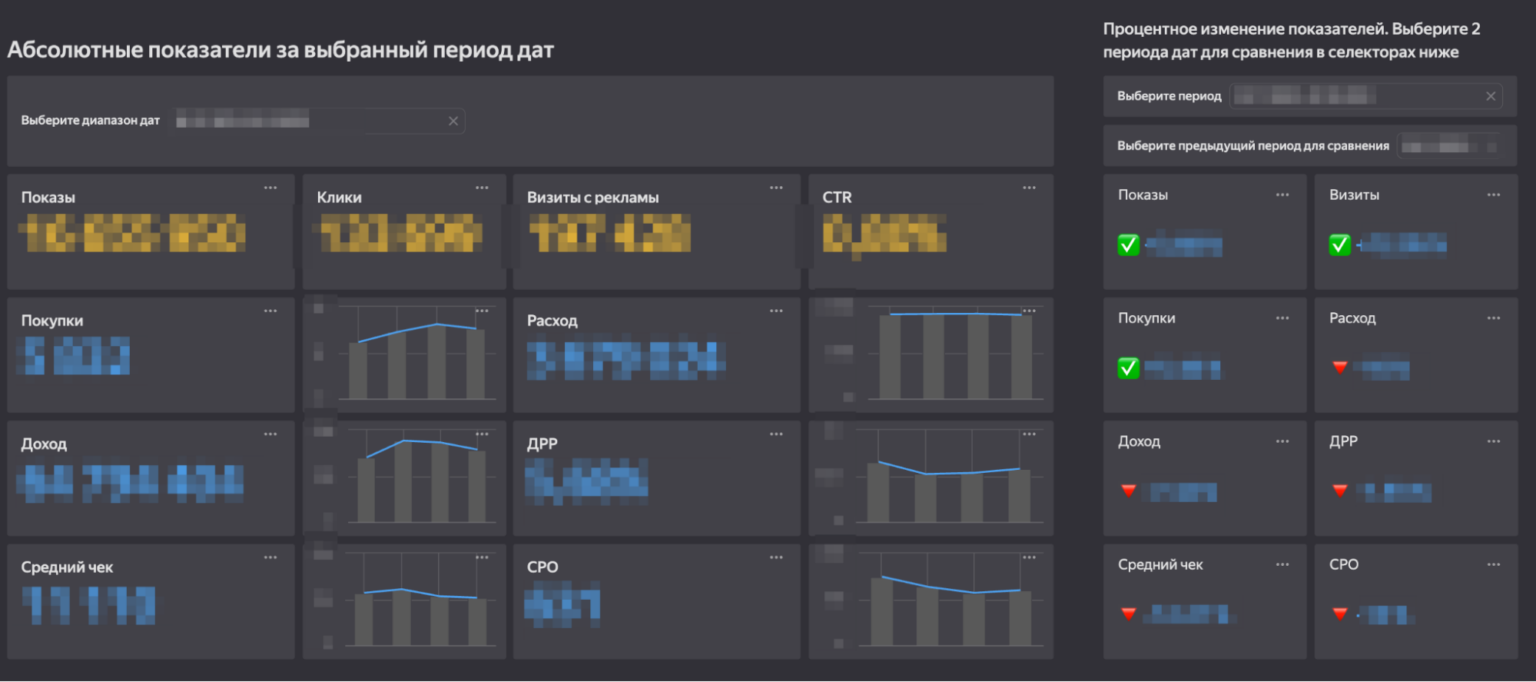Open three-dot menu on CPO widget

(x=776, y=557)
